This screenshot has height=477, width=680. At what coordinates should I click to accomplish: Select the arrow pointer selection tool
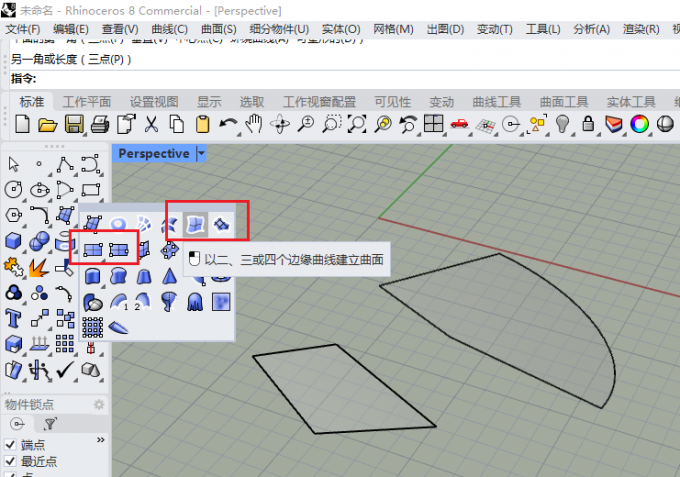13,164
